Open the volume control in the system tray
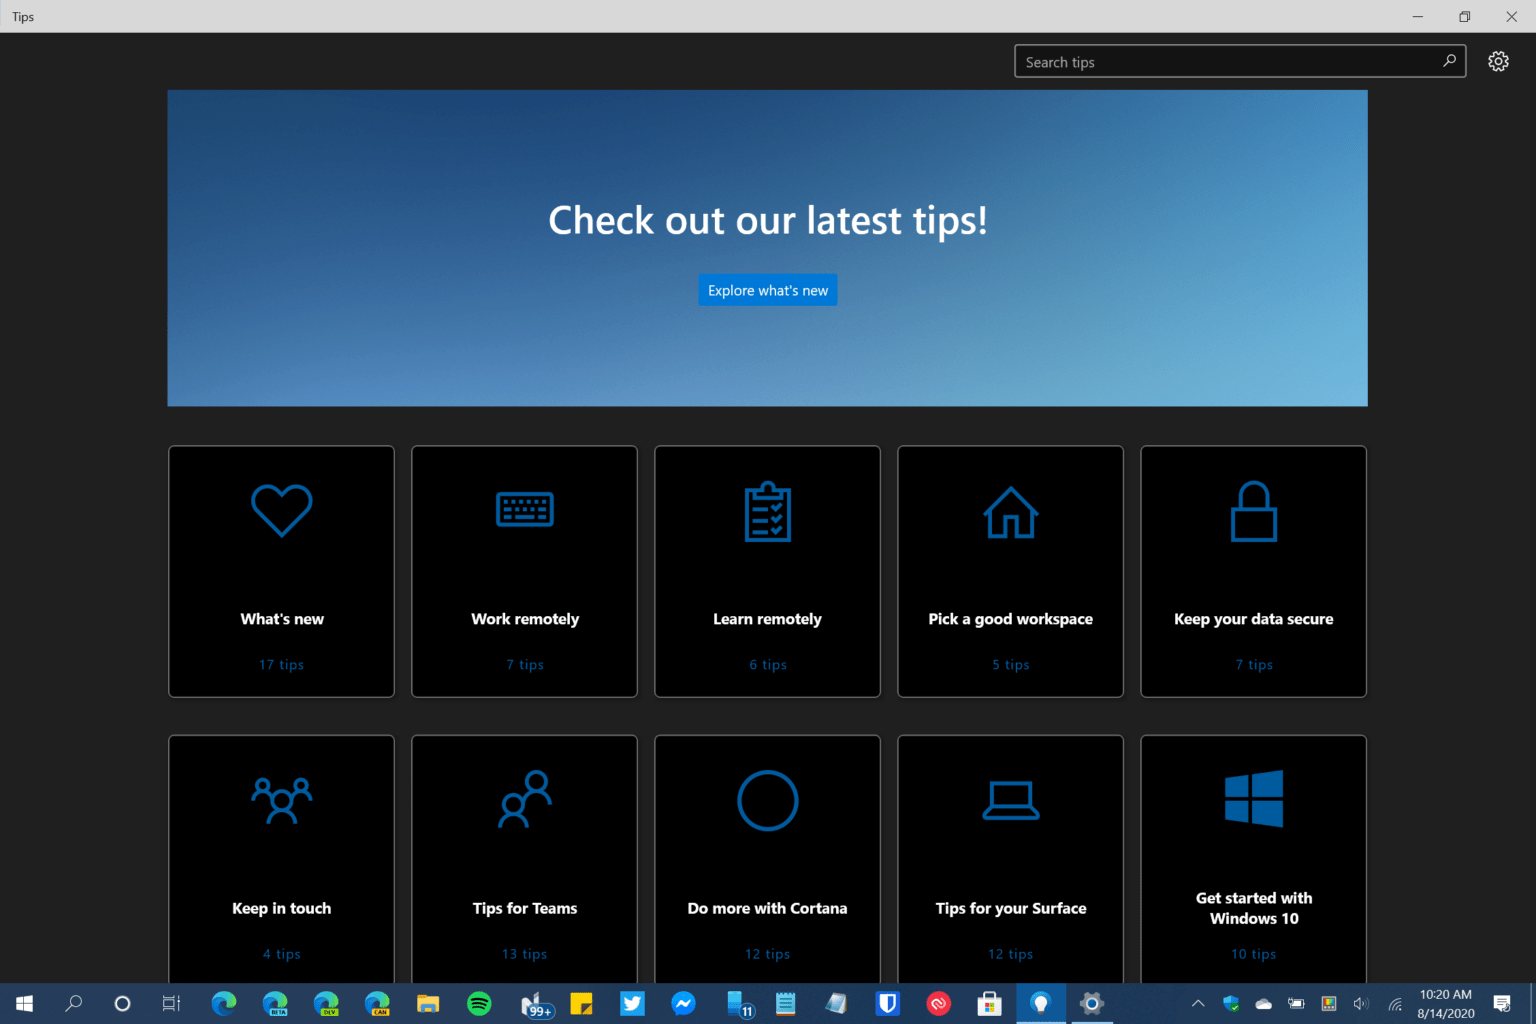1536x1024 pixels. click(x=1360, y=1004)
